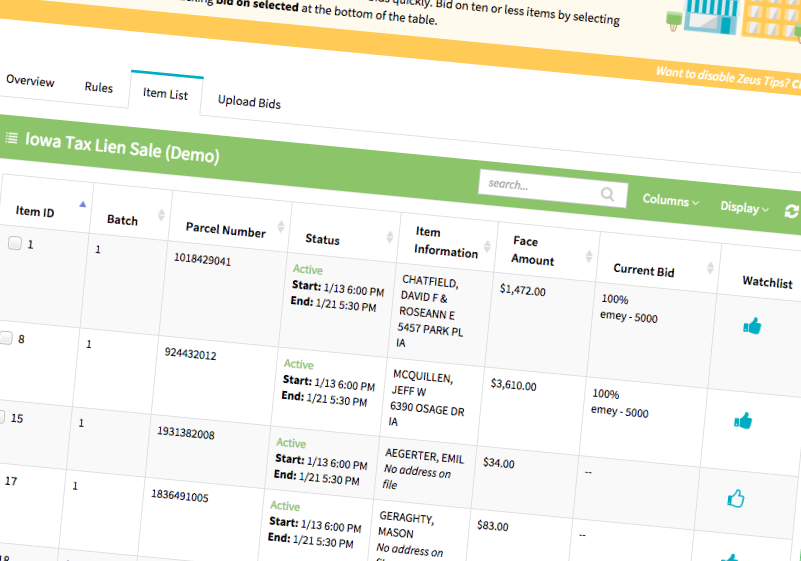Screen dimensions: 801x561
Task: Check the box beside item 15
Action: [2, 417]
